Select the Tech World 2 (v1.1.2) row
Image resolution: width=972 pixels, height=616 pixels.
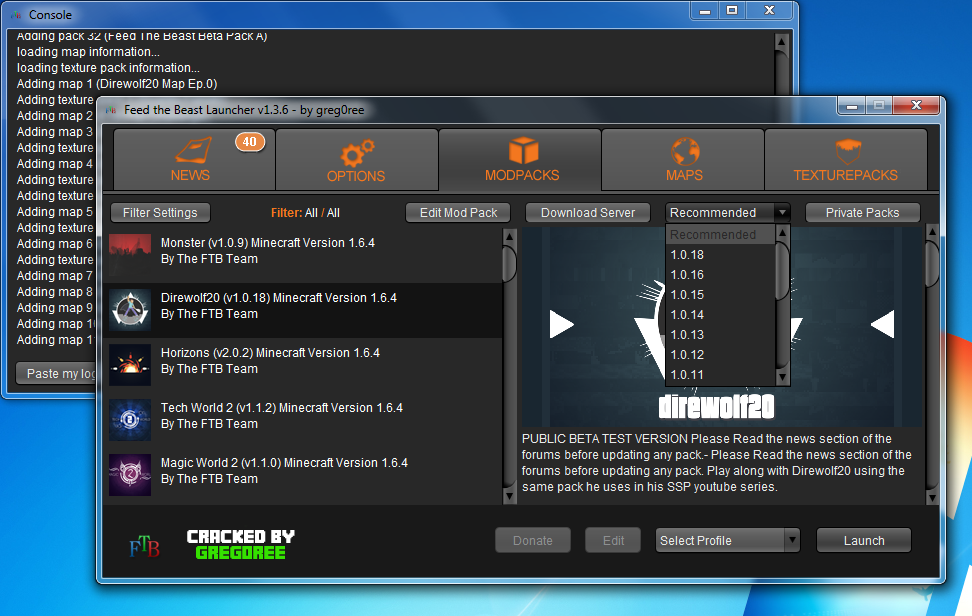pos(303,420)
